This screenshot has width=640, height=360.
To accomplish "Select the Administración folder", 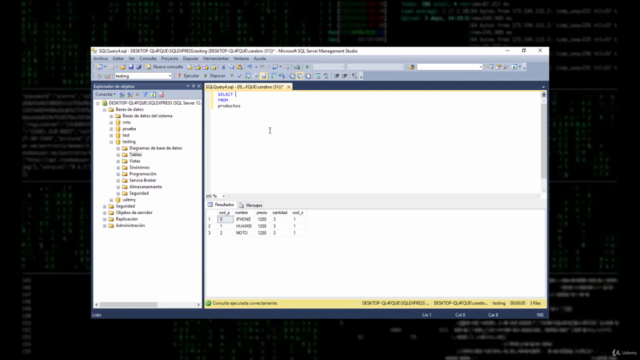I will pyautogui.click(x=130, y=226).
